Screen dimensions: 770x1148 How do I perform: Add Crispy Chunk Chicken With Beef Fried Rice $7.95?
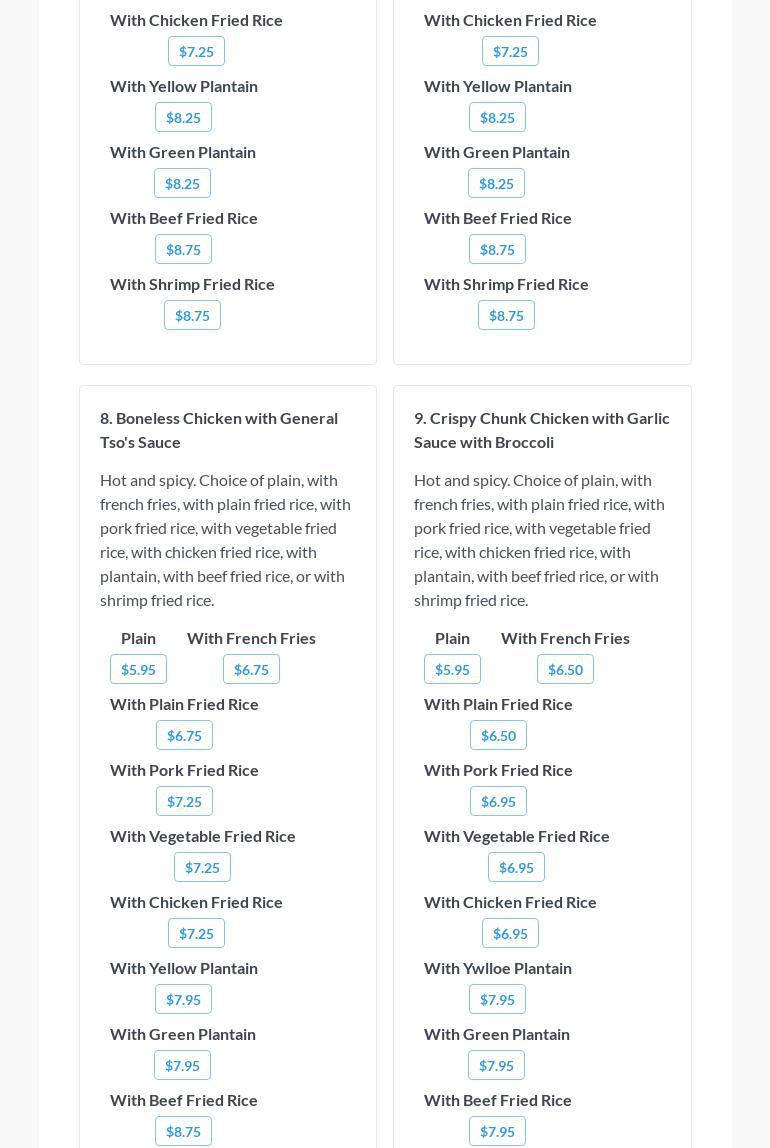point(497,1131)
